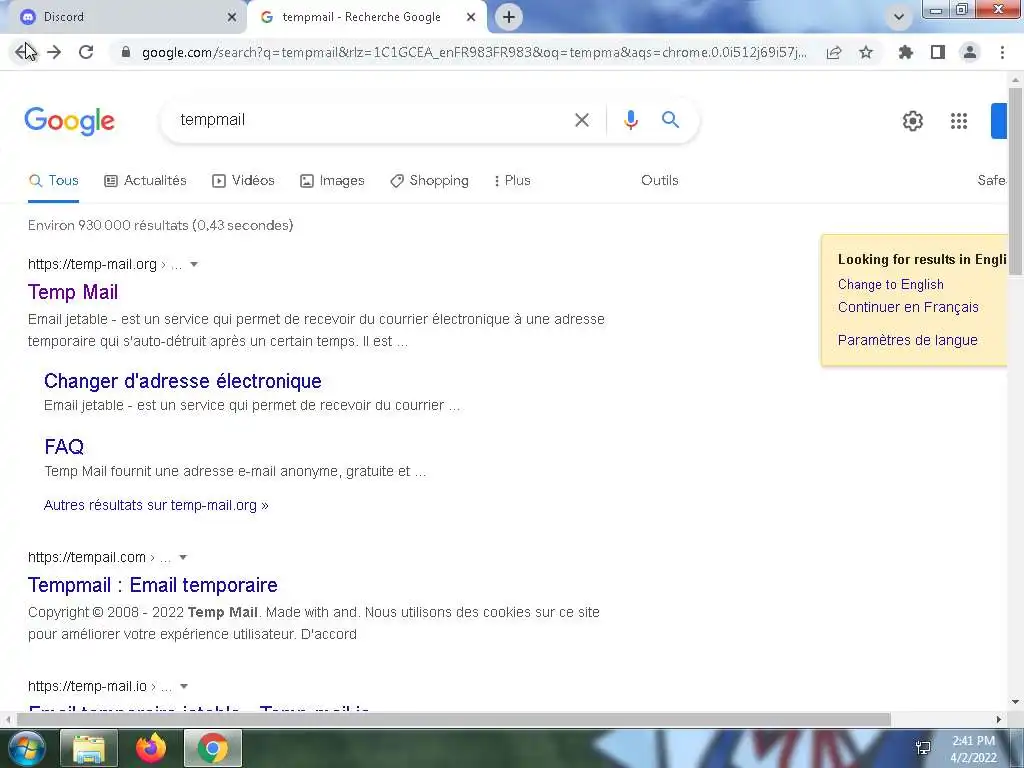Screen dimensions: 1024x768
Task: Submit search with the magnifier icon
Action: click(x=671, y=120)
